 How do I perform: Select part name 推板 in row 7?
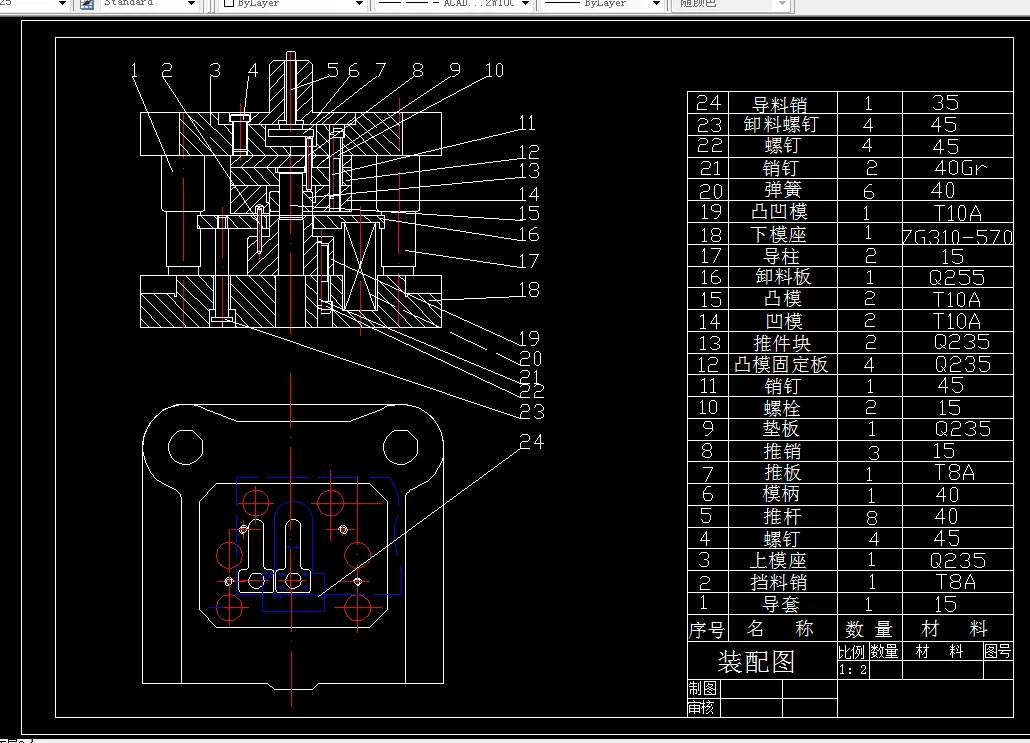coord(782,472)
